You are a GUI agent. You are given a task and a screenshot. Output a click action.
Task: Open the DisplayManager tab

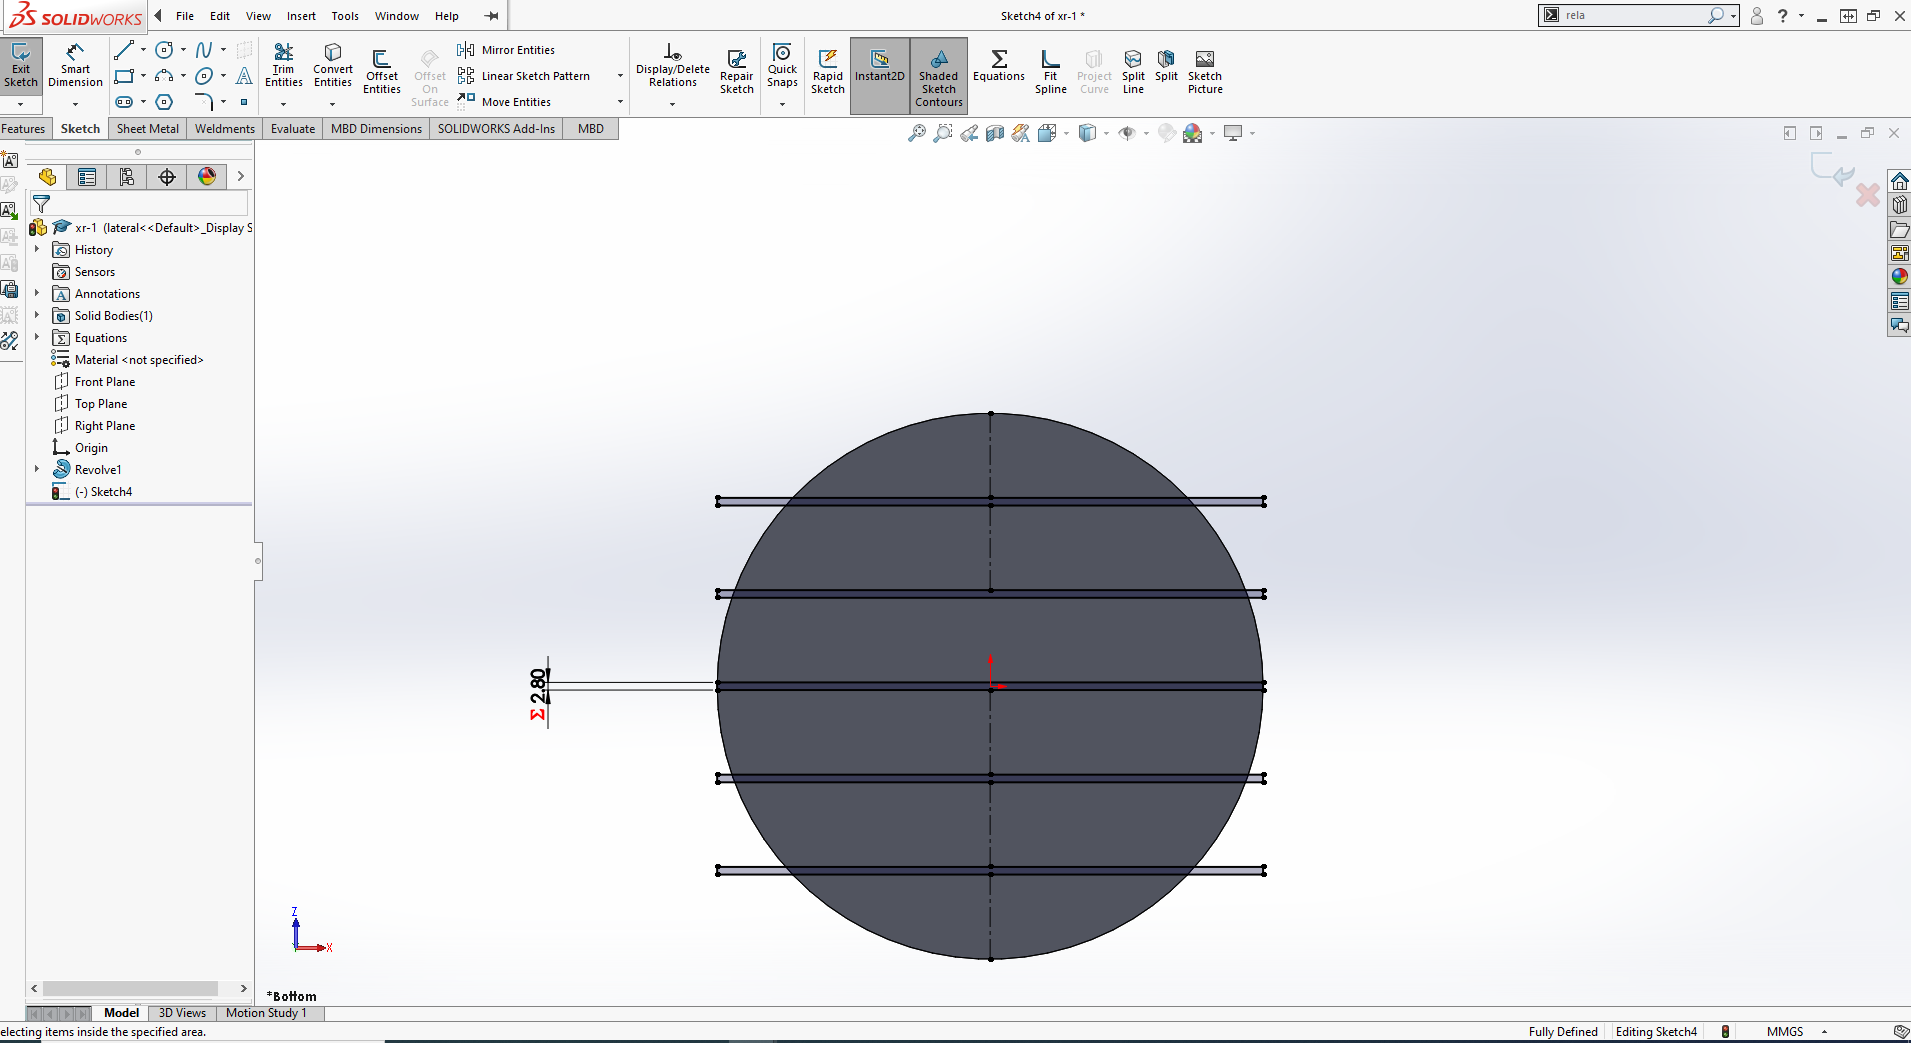207,177
